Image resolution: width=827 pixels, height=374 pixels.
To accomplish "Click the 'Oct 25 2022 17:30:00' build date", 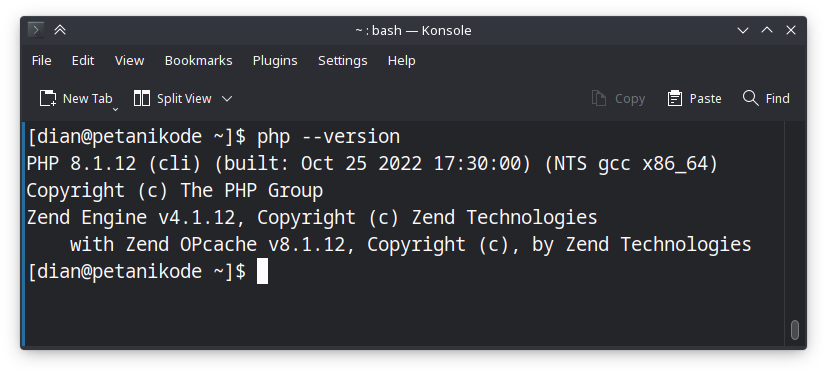I will coord(411,164).
